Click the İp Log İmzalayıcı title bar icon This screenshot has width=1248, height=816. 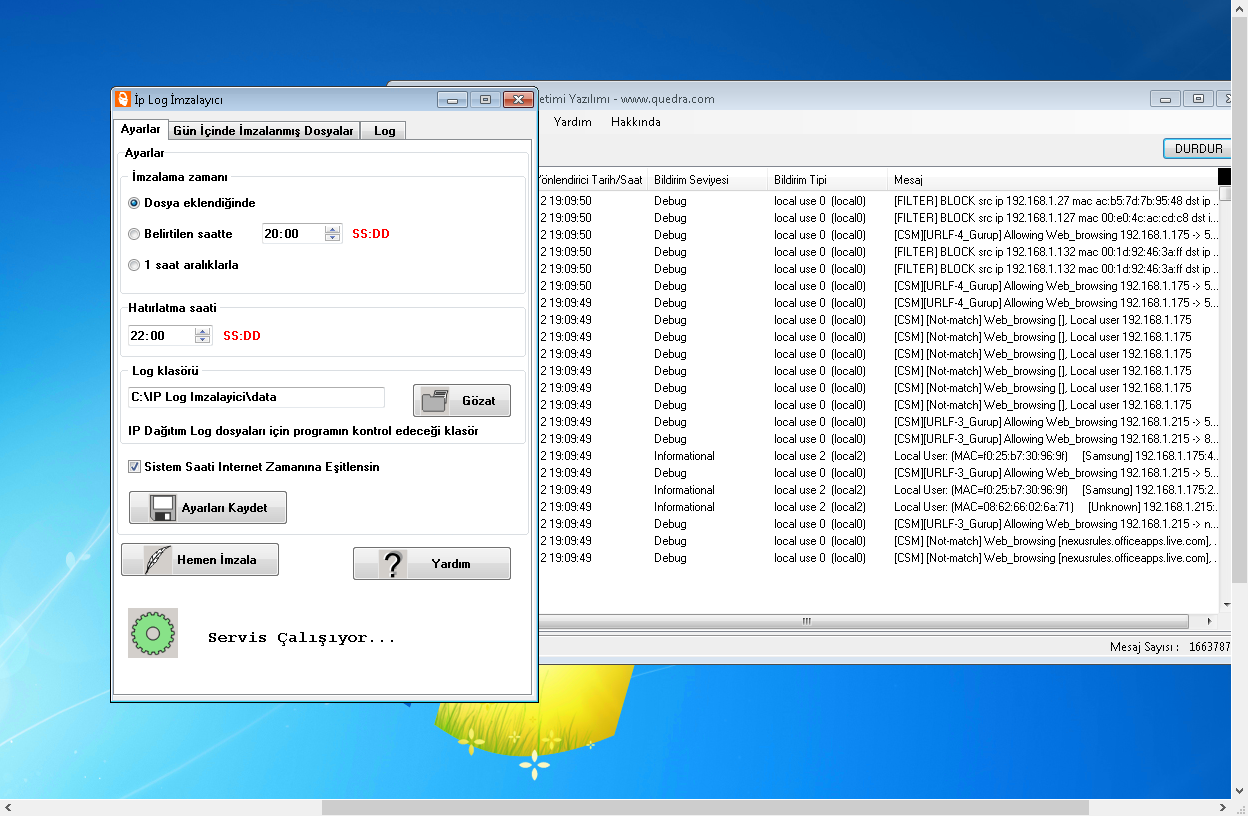[x=123, y=99]
